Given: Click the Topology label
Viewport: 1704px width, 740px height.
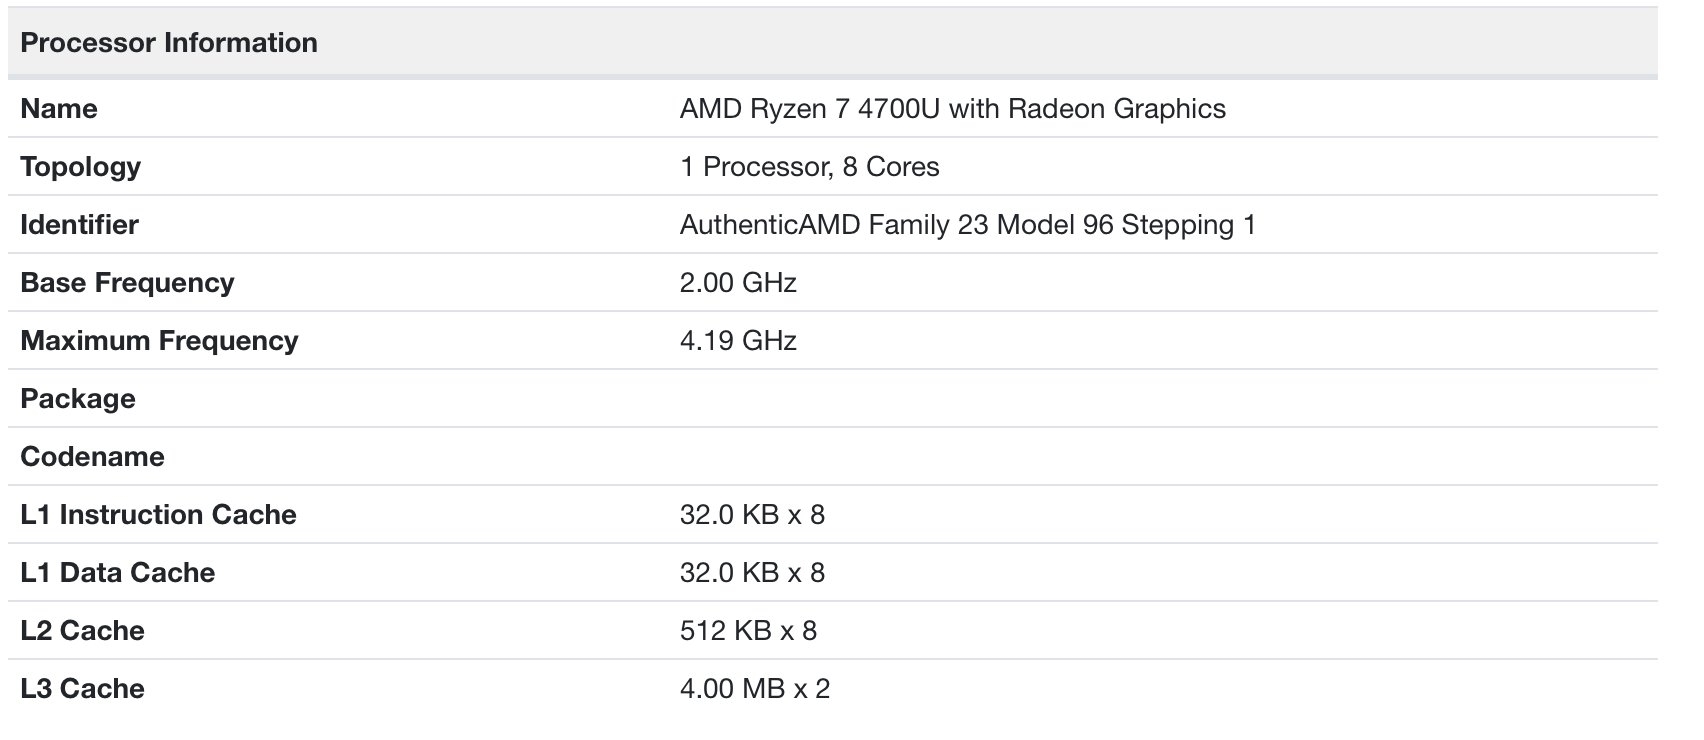Looking at the screenshot, I should point(80,167).
